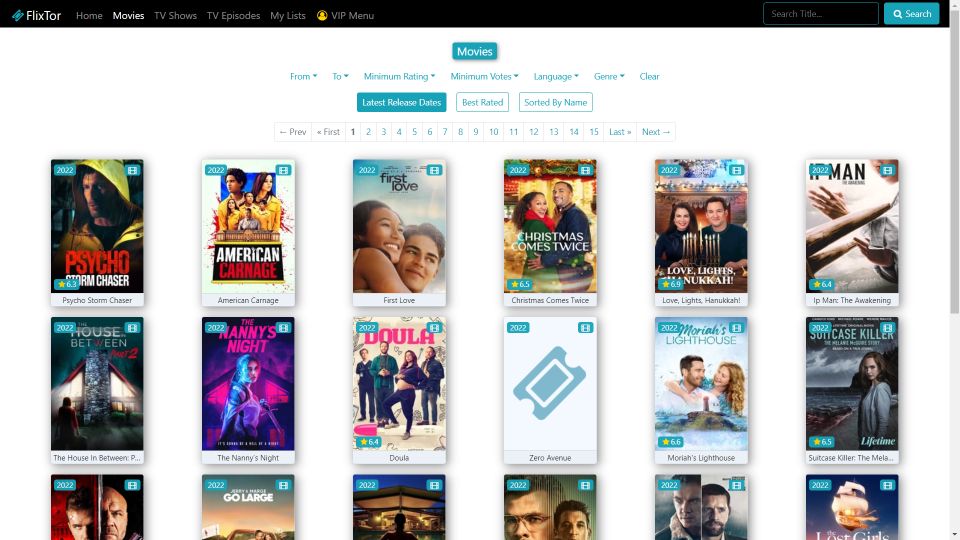Click the film icon on Christmas Comes Twice poster
Screen dimensions: 960x540
(x=585, y=170)
